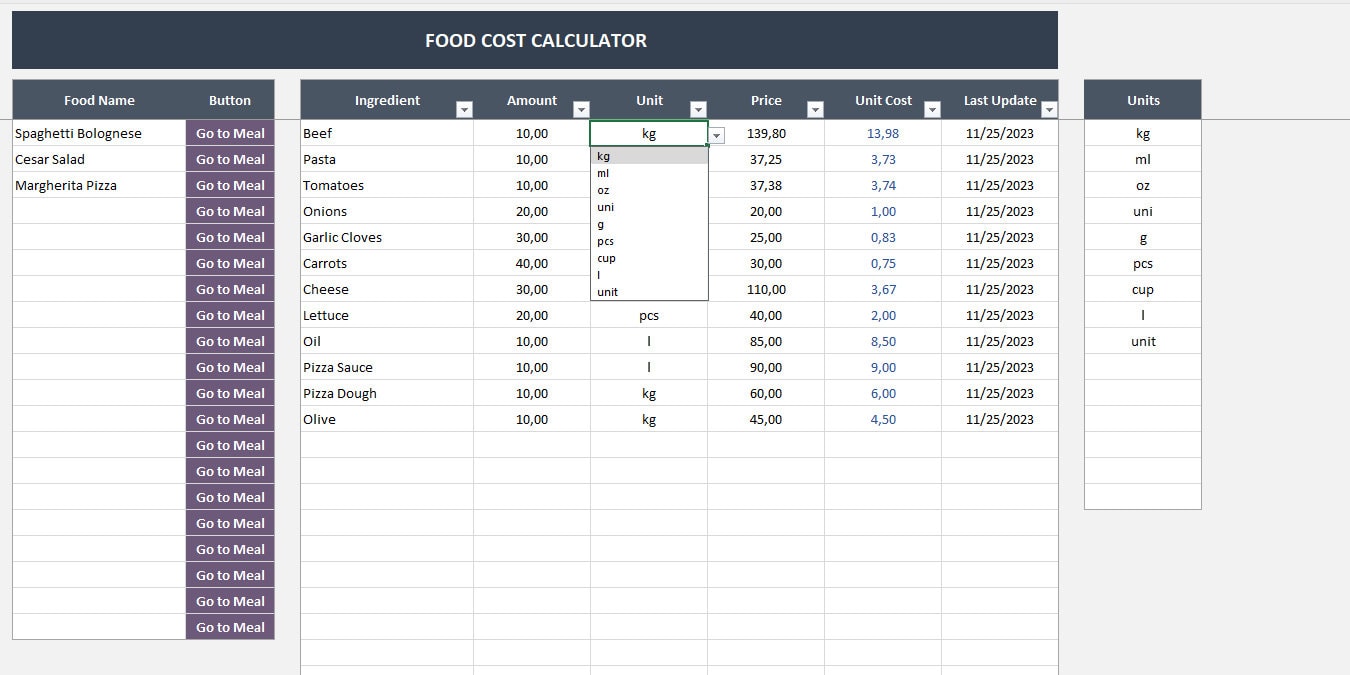Click the Cheese unit cost value
1350x675 pixels.
click(882, 289)
